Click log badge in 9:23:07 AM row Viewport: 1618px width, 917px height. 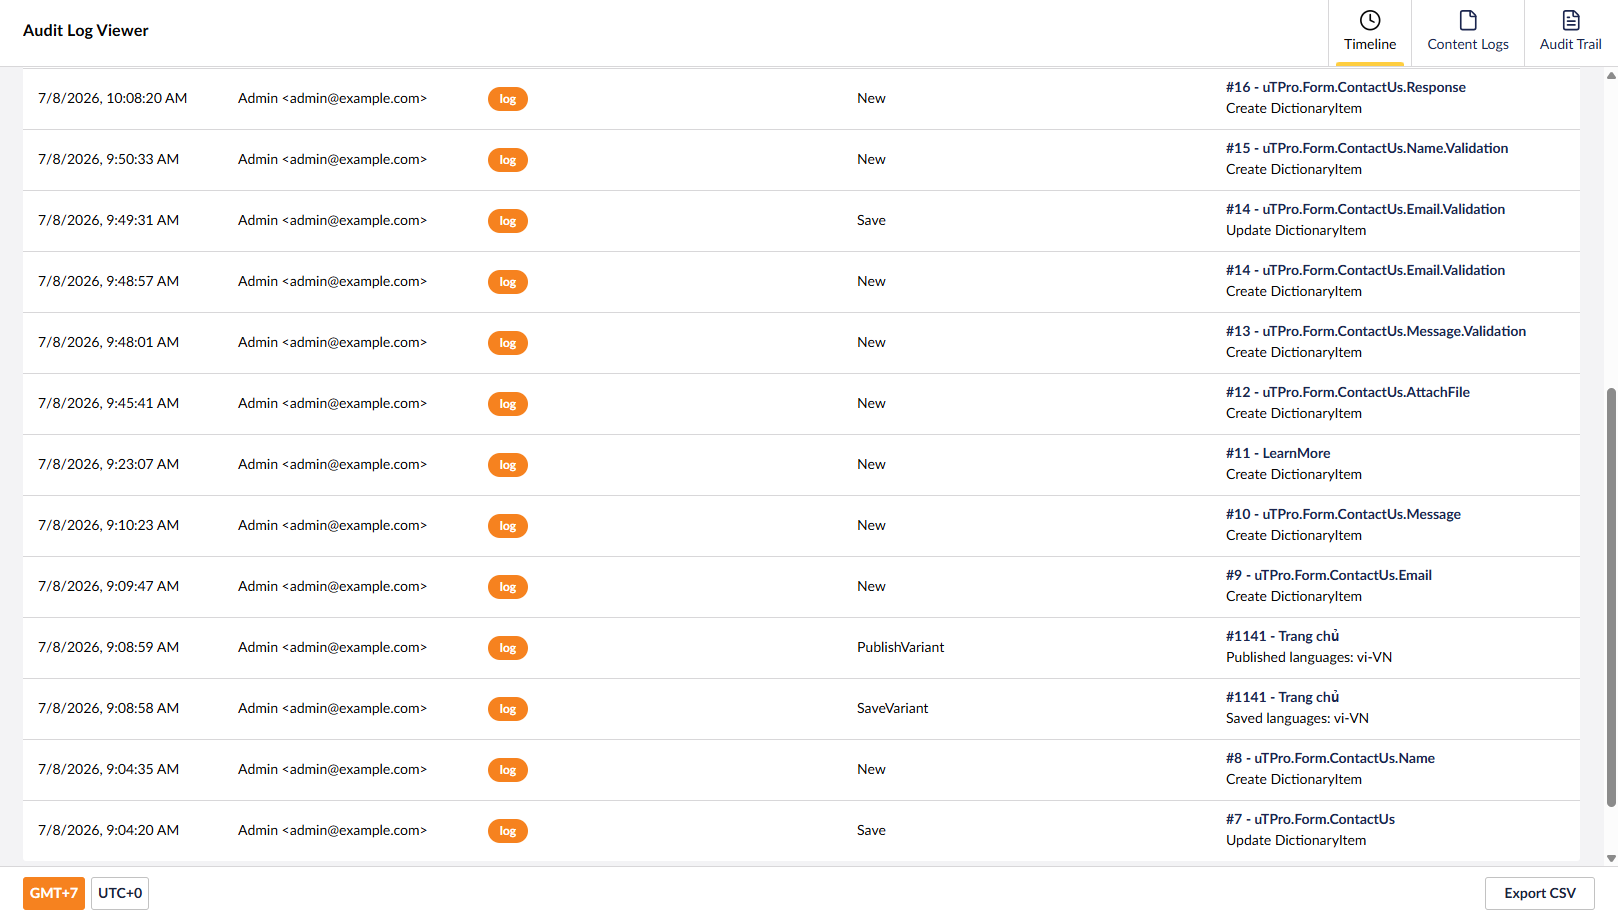[508, 465]
